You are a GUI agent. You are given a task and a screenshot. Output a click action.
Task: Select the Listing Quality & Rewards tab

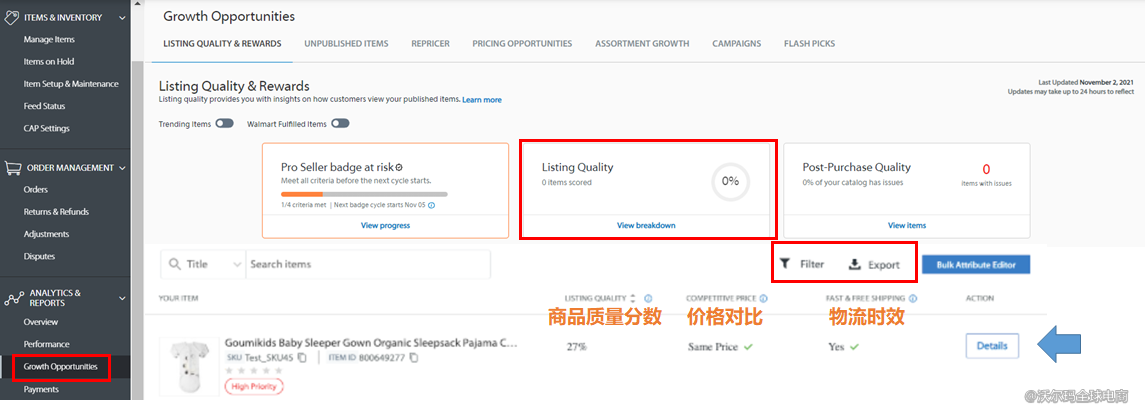point(222,44)
